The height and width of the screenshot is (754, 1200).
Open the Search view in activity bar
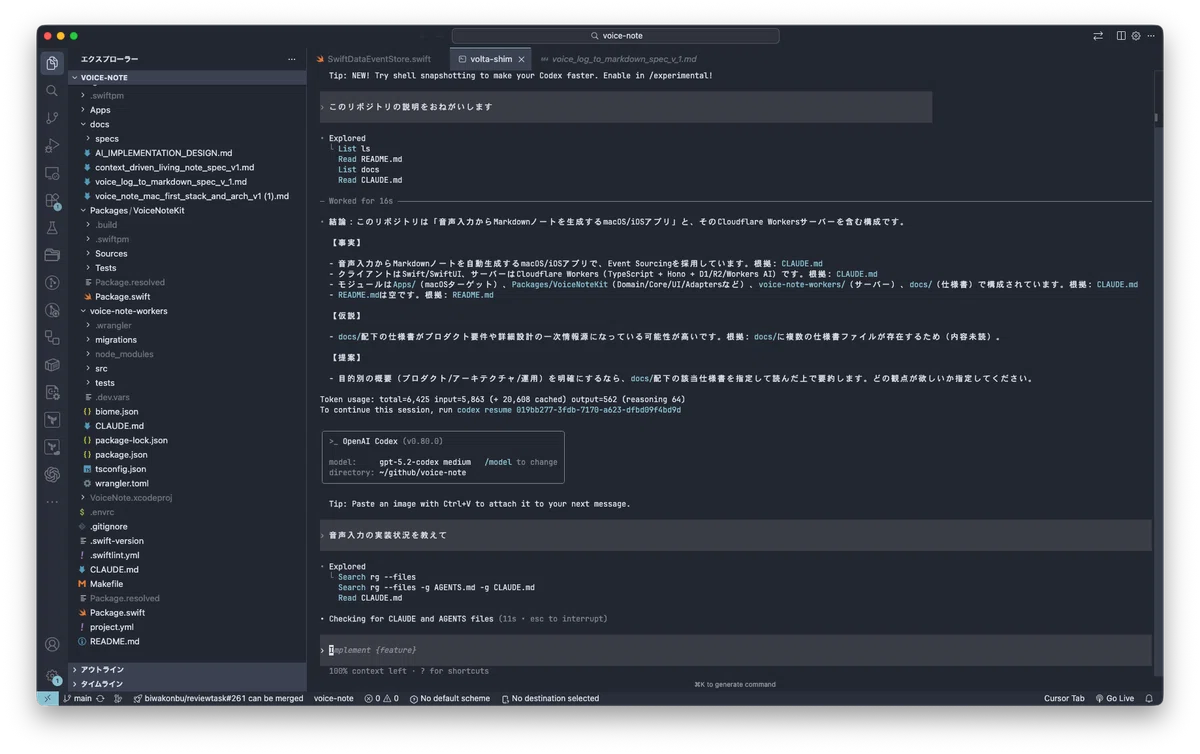pyautogui.click(x=52, y=91)
